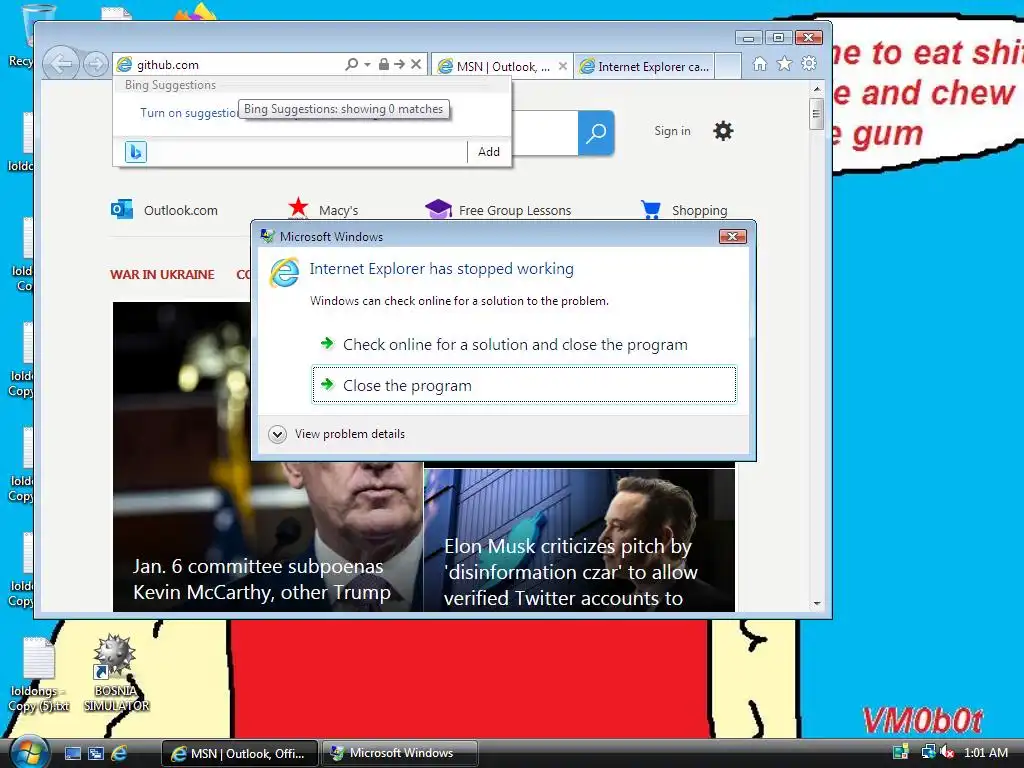This screenshot has width=1024, height=768.
Task: Click the network tray icon
Action: point(928,752)
